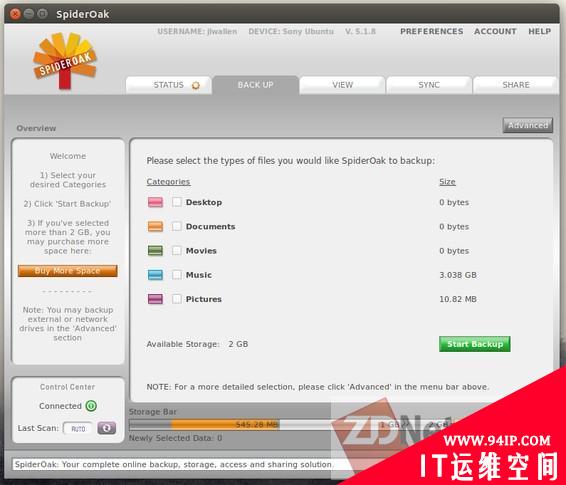Click the green Start Backup button
The height and width of the screenshot is (485, 566).
475,344
